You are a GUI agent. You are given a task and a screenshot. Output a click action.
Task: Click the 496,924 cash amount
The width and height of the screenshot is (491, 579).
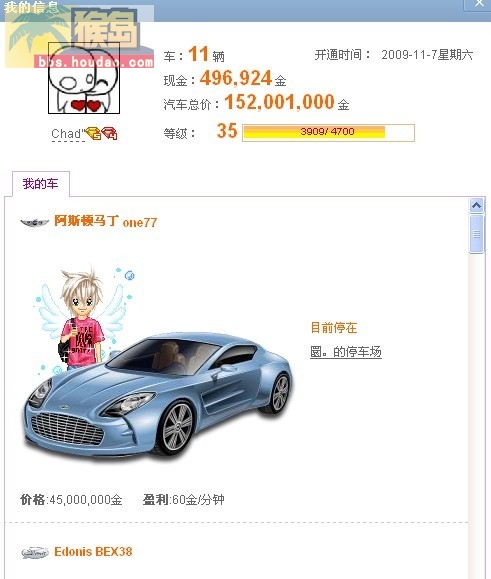236,78
